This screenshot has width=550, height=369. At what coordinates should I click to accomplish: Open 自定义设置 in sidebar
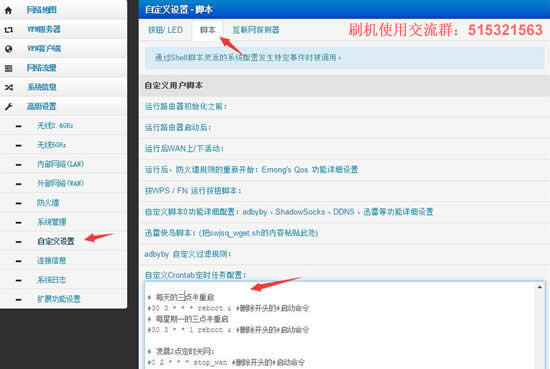point(56,241)
